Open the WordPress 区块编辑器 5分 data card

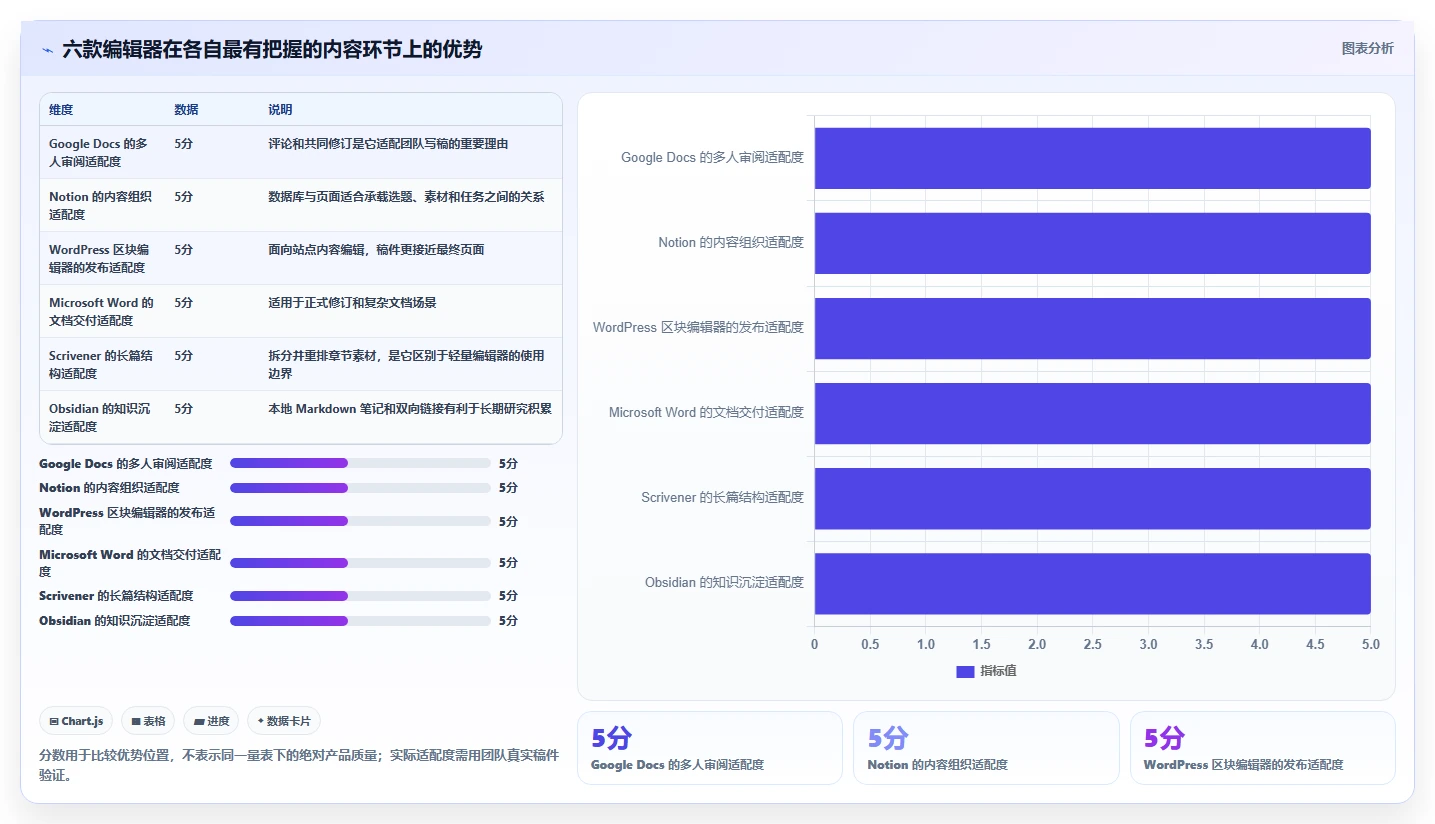pyautogui.click(x=1262, y=748)
